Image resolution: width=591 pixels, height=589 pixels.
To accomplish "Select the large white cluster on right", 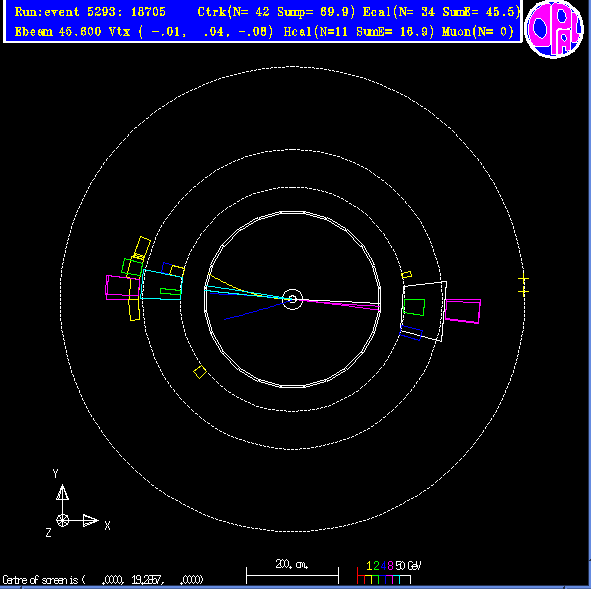I will click(x=423, y=311).
